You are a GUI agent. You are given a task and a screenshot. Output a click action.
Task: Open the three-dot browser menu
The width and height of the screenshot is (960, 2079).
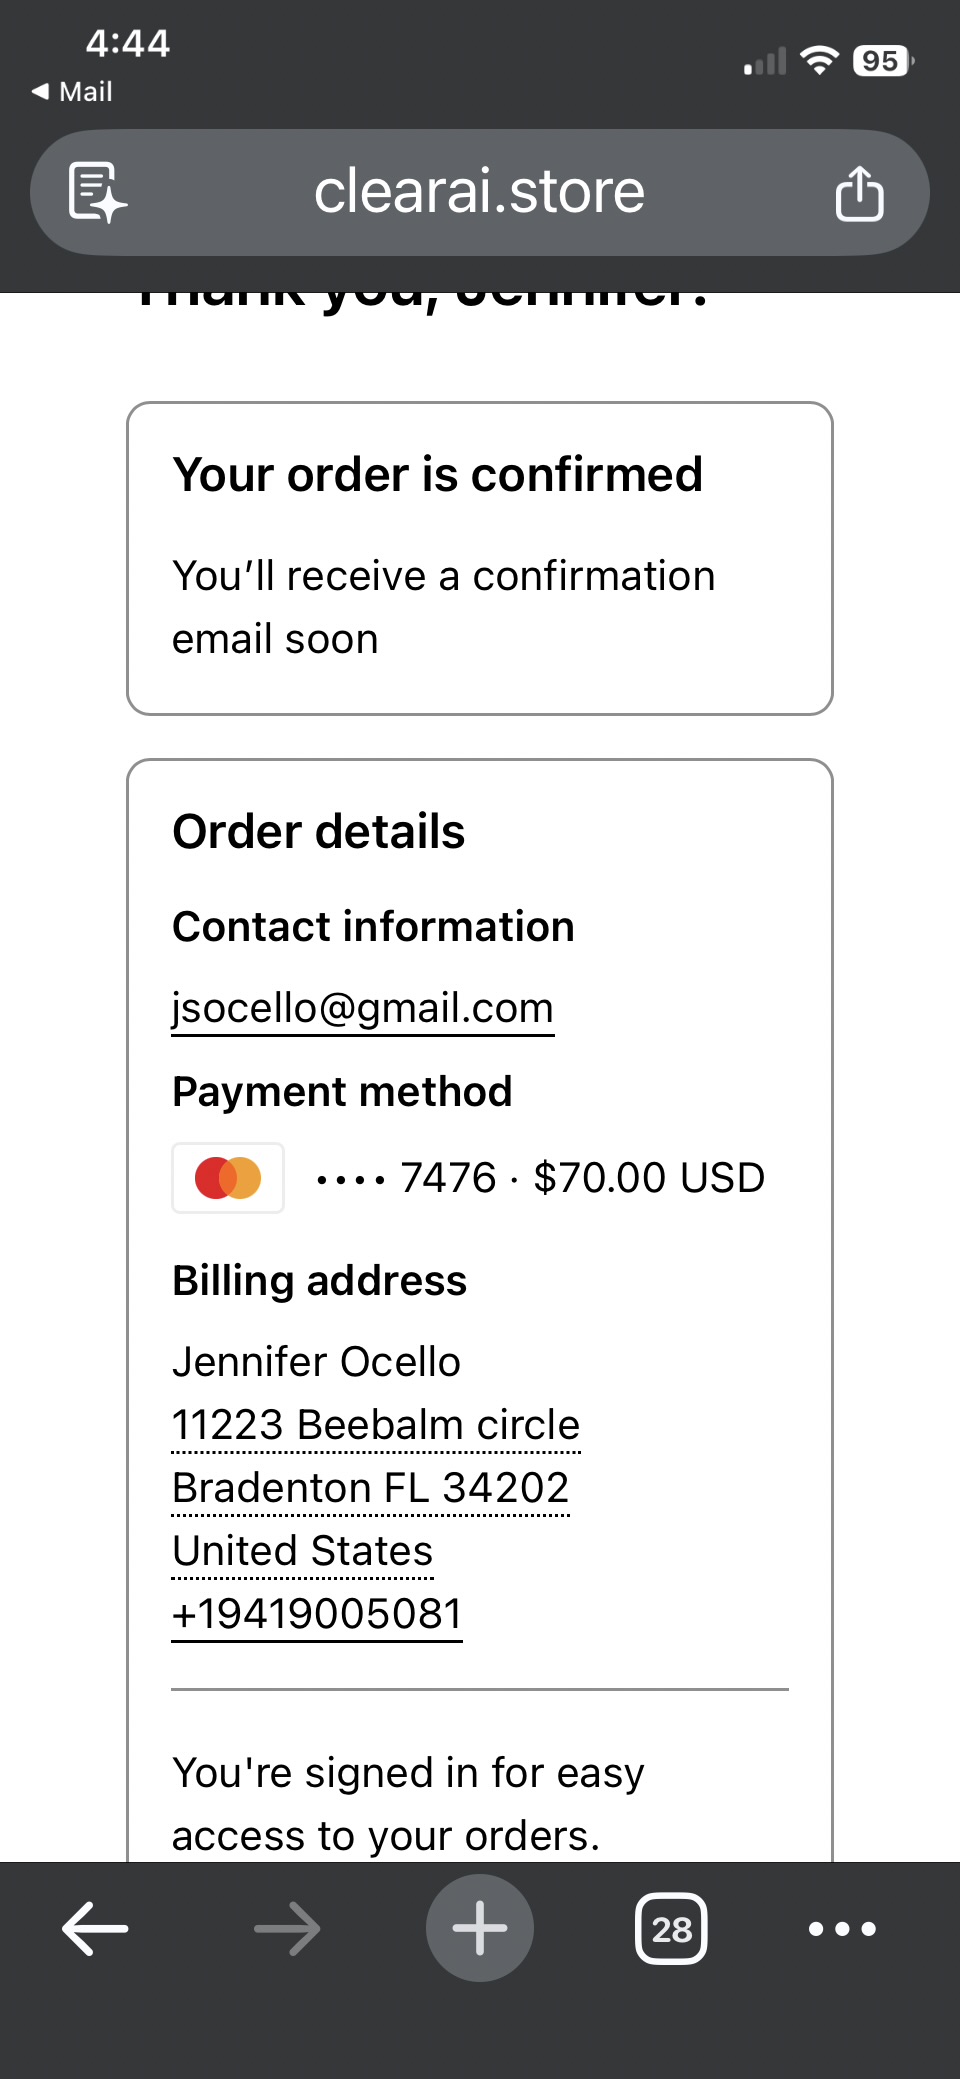point(842,1928)
